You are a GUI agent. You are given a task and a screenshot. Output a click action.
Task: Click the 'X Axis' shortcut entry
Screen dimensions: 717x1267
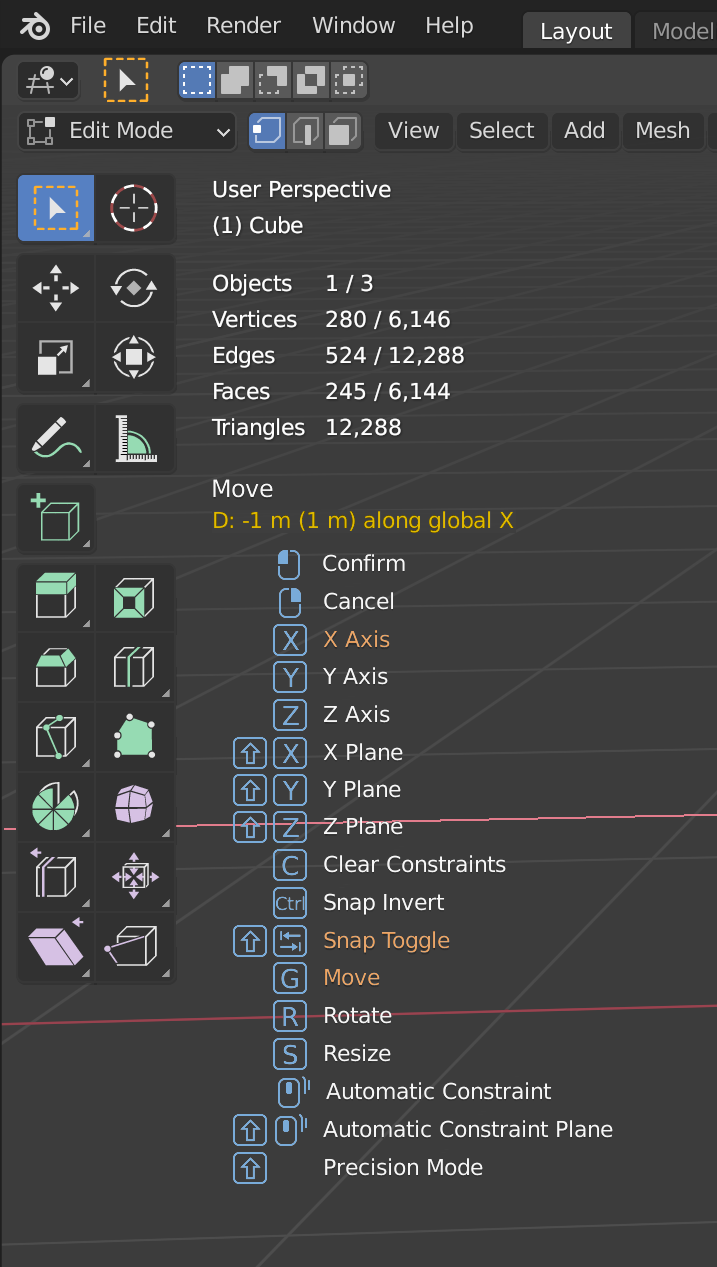pos(356,640)
